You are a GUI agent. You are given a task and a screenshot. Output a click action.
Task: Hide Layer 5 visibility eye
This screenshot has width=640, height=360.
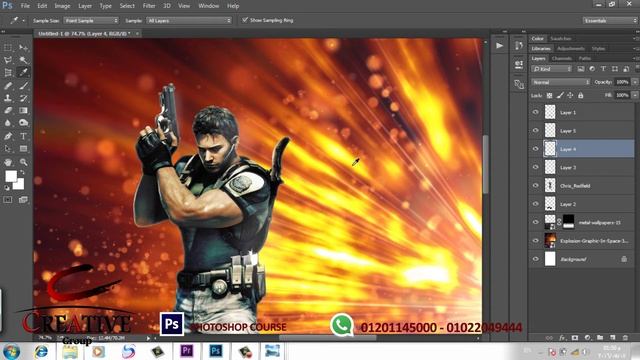[536, 130]
